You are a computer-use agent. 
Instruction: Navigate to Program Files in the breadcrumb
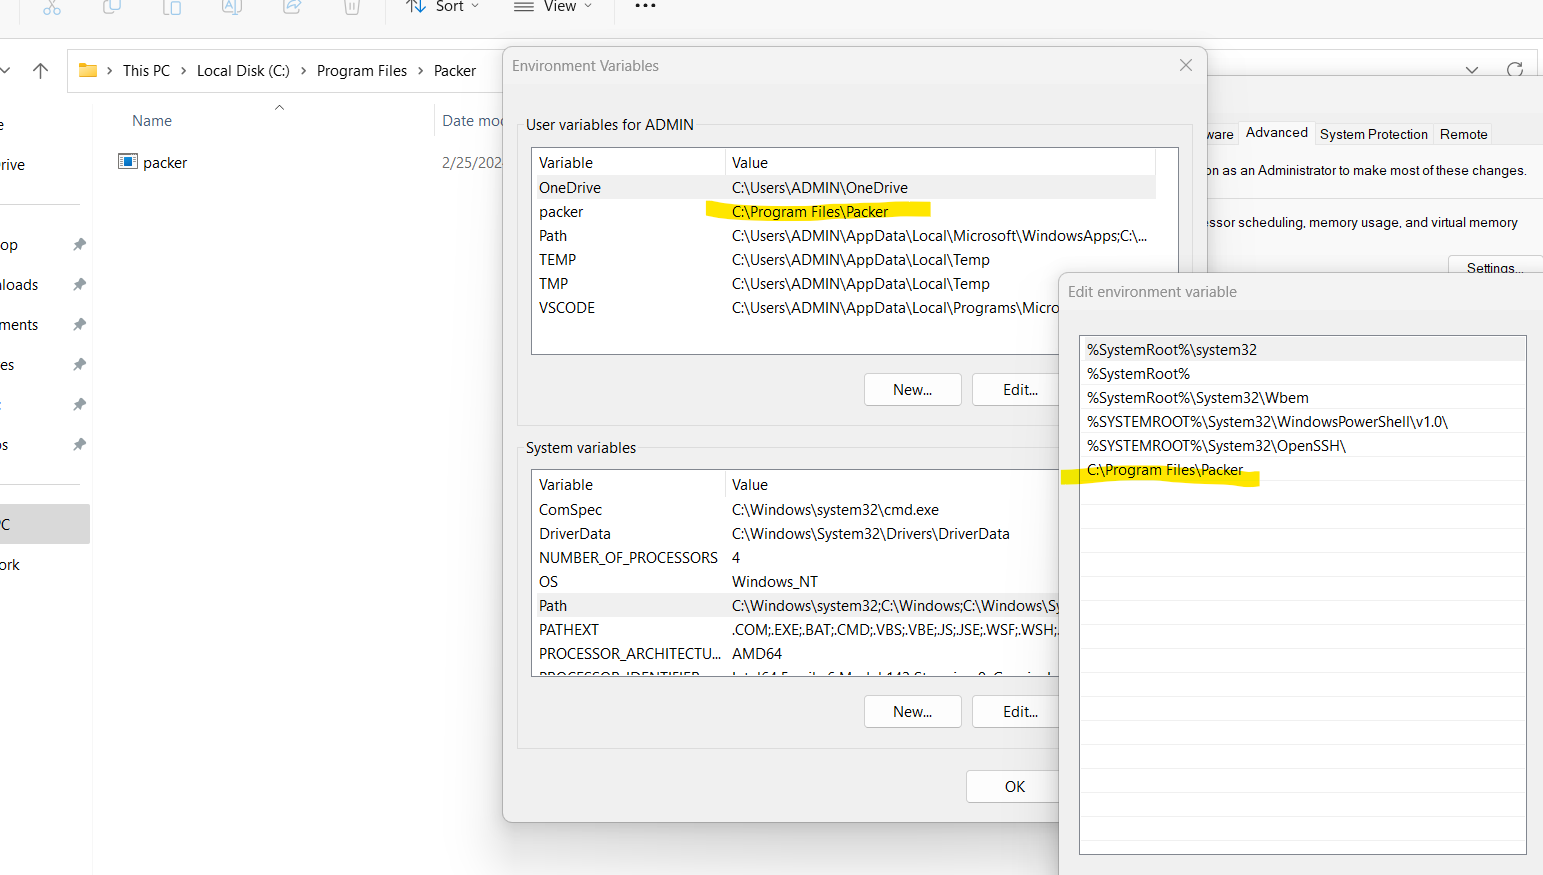[x=362, y=70]
